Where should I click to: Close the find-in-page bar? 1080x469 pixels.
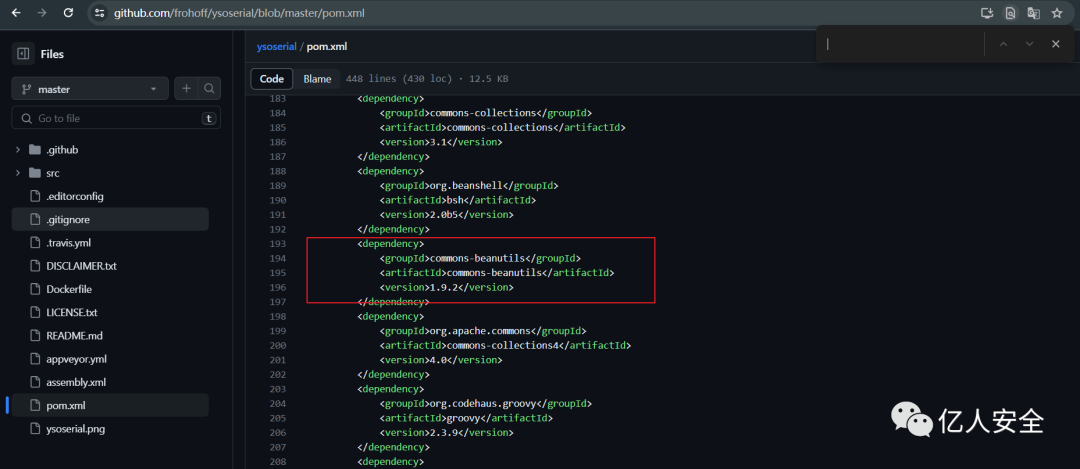(1055, 44)
